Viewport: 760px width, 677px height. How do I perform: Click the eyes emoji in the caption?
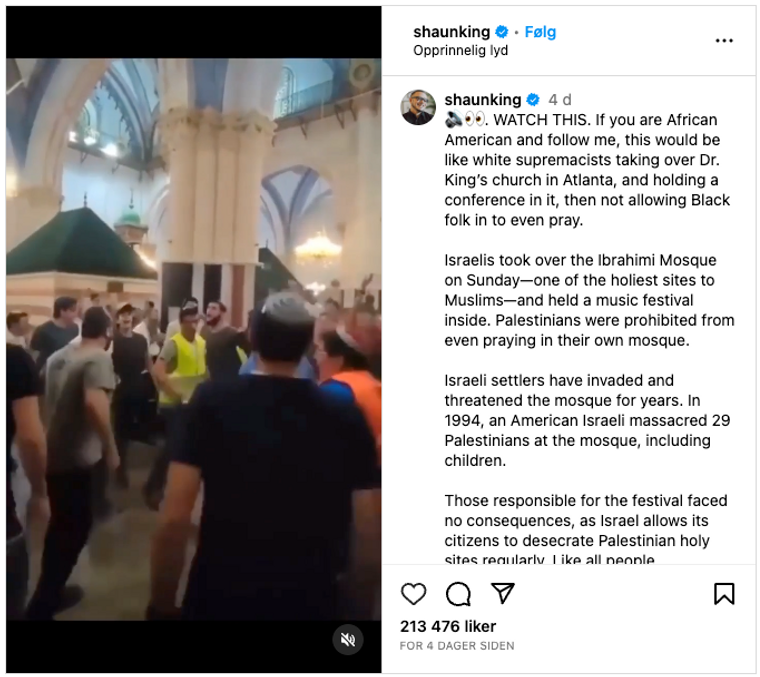click(x=475, y=119)
